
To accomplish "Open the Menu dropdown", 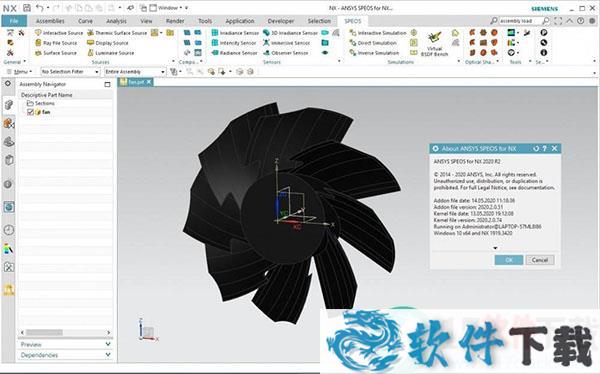I will tap(19, 72).
